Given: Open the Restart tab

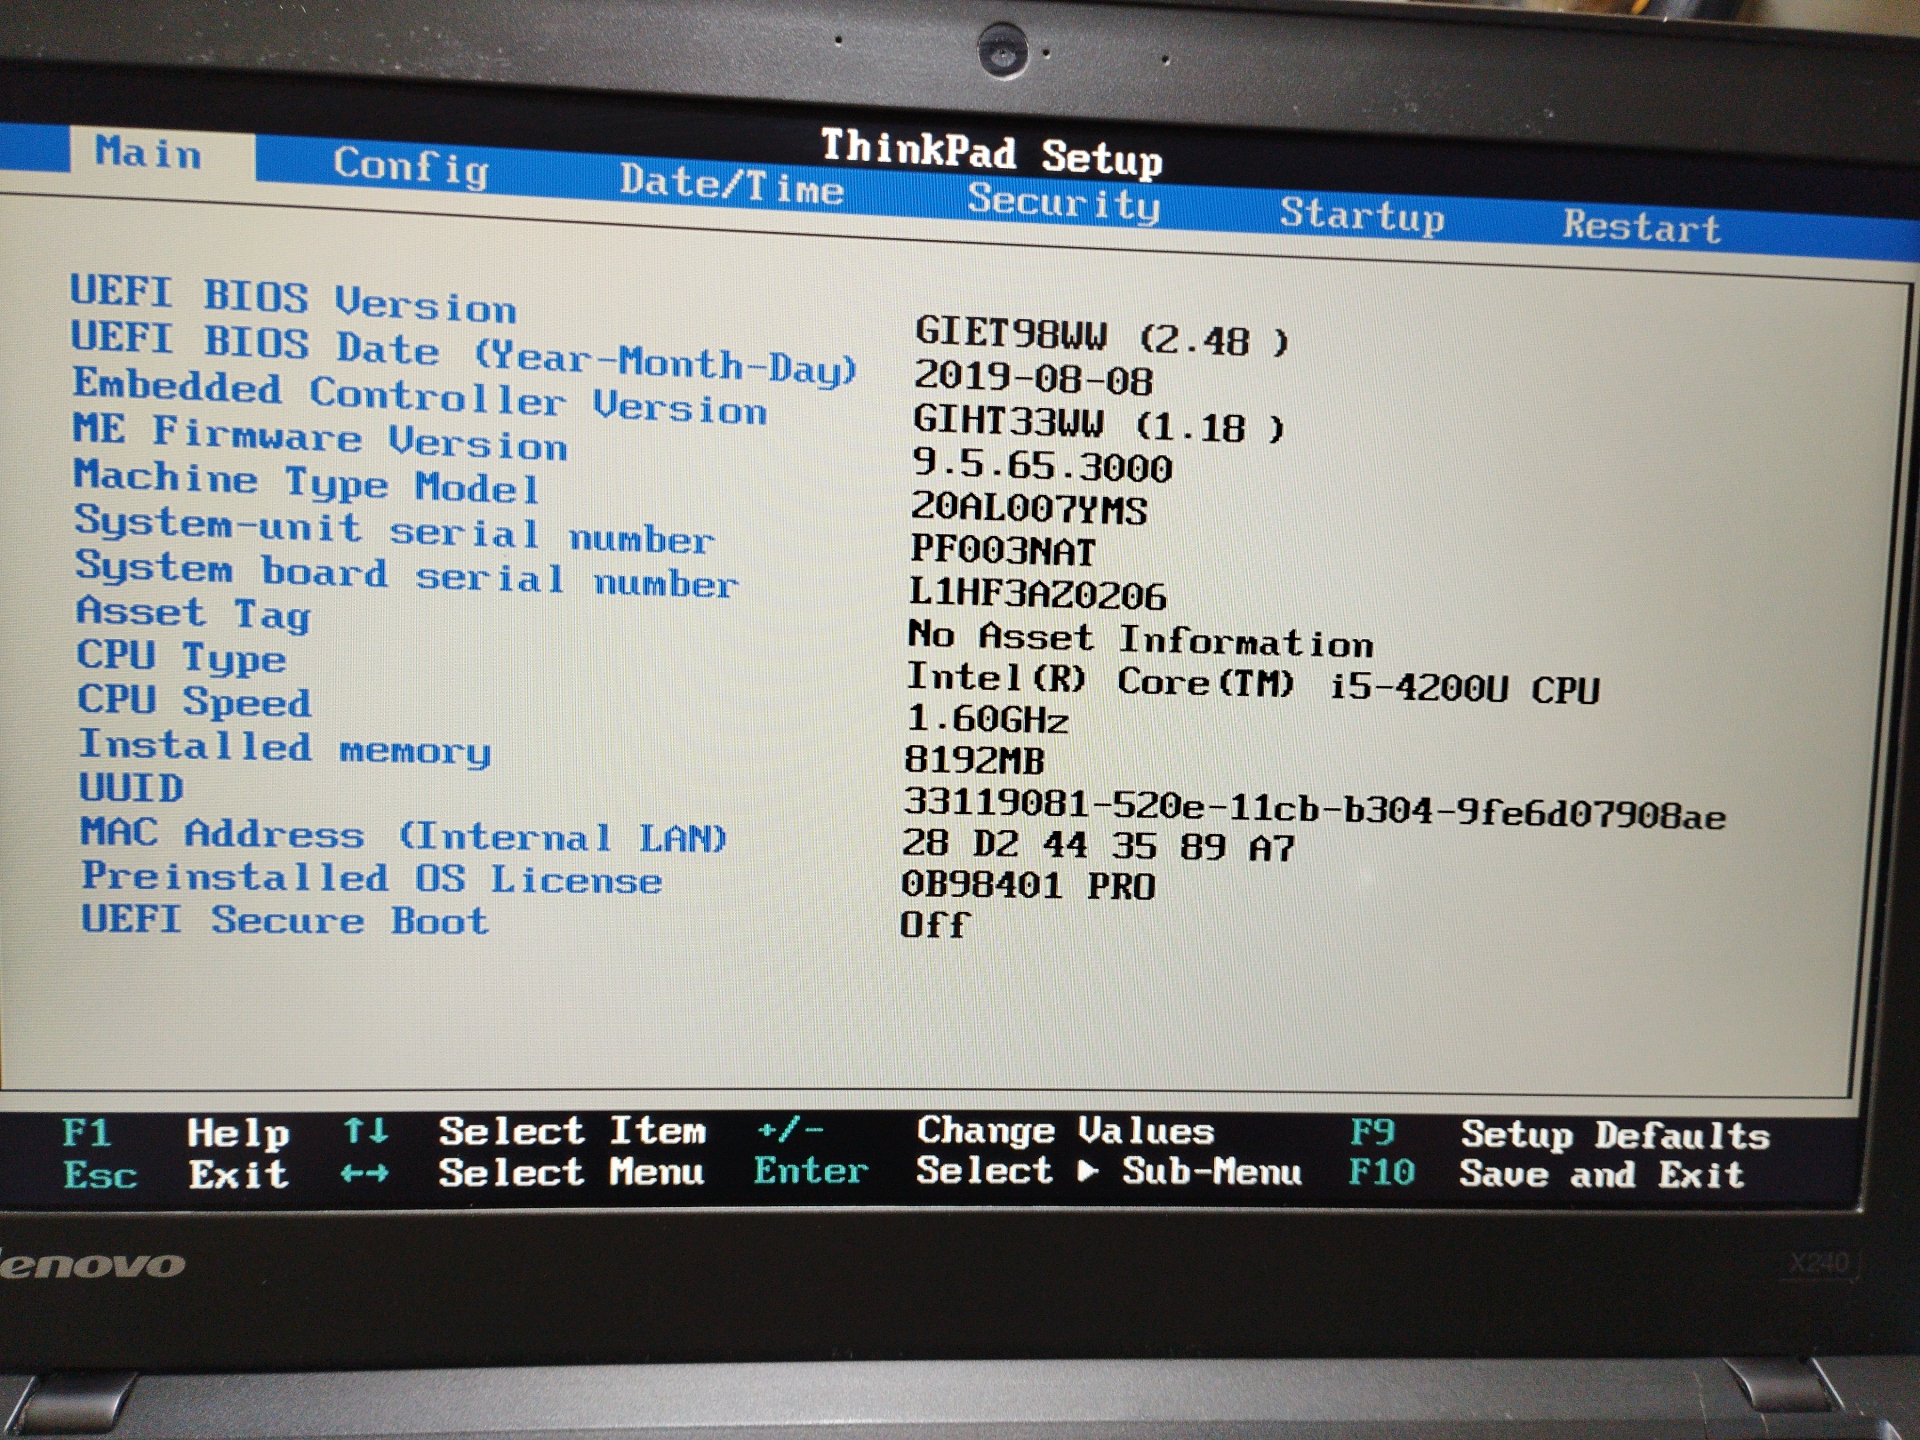Looking at the screenshot, I should coord(1641,226).
